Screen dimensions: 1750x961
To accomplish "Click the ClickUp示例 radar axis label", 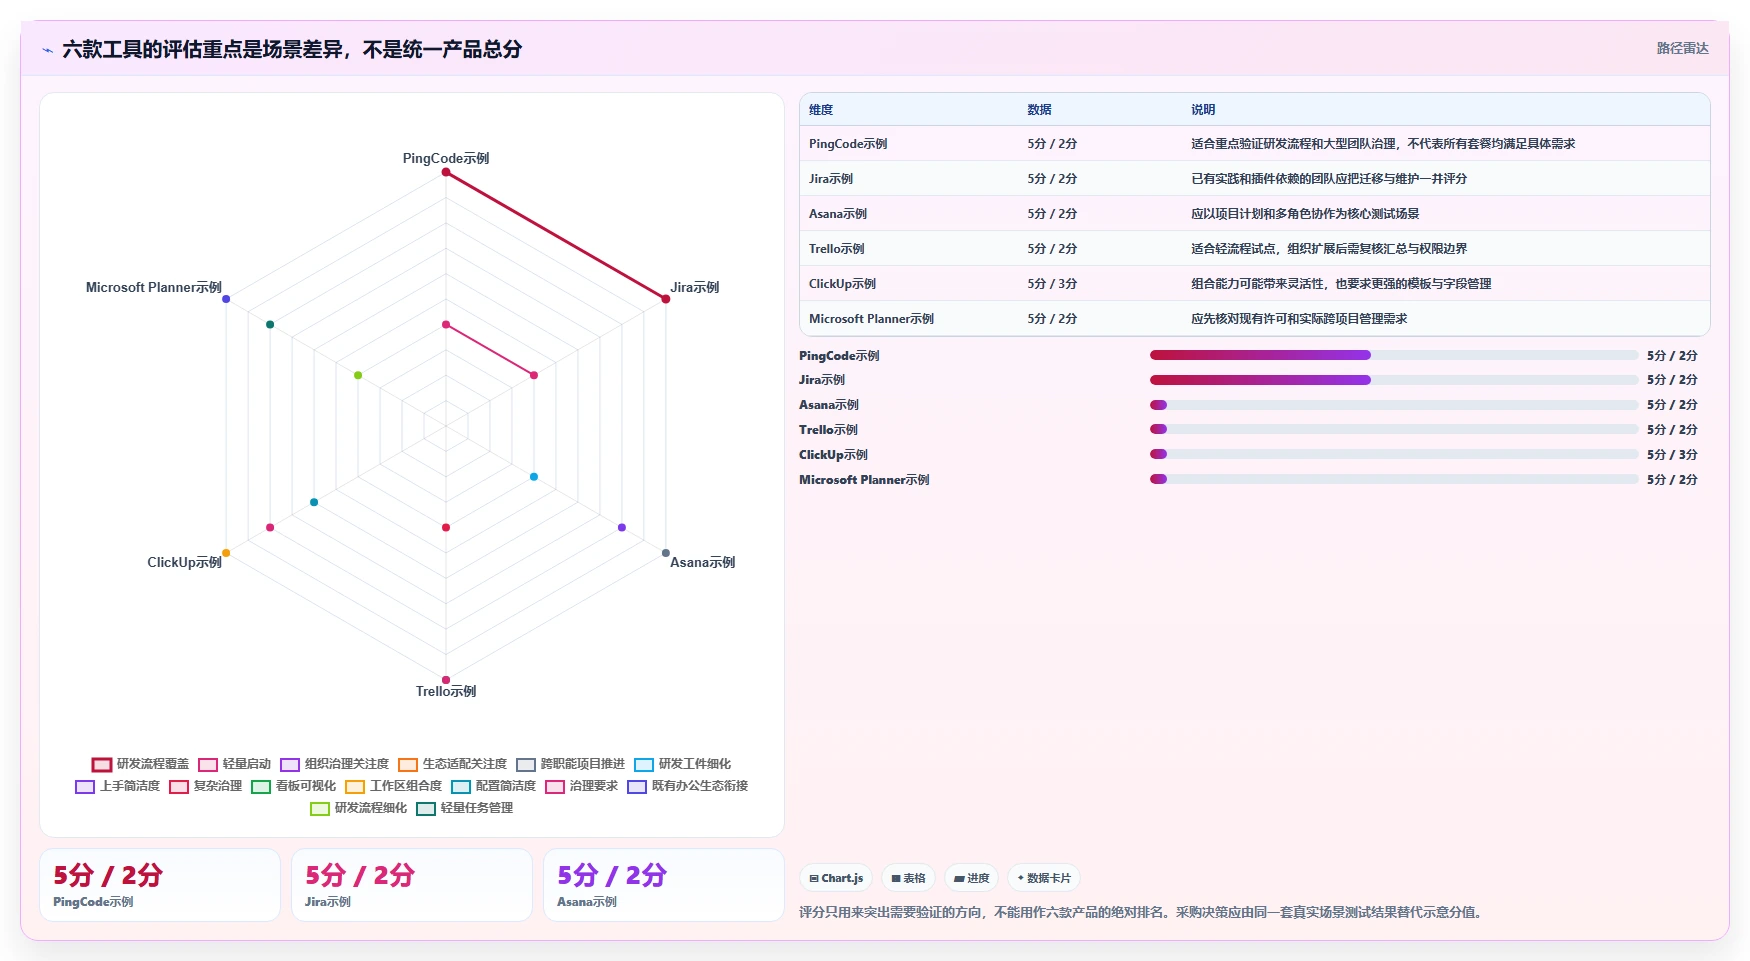I will pyautogui.click(x=185, y=562).
